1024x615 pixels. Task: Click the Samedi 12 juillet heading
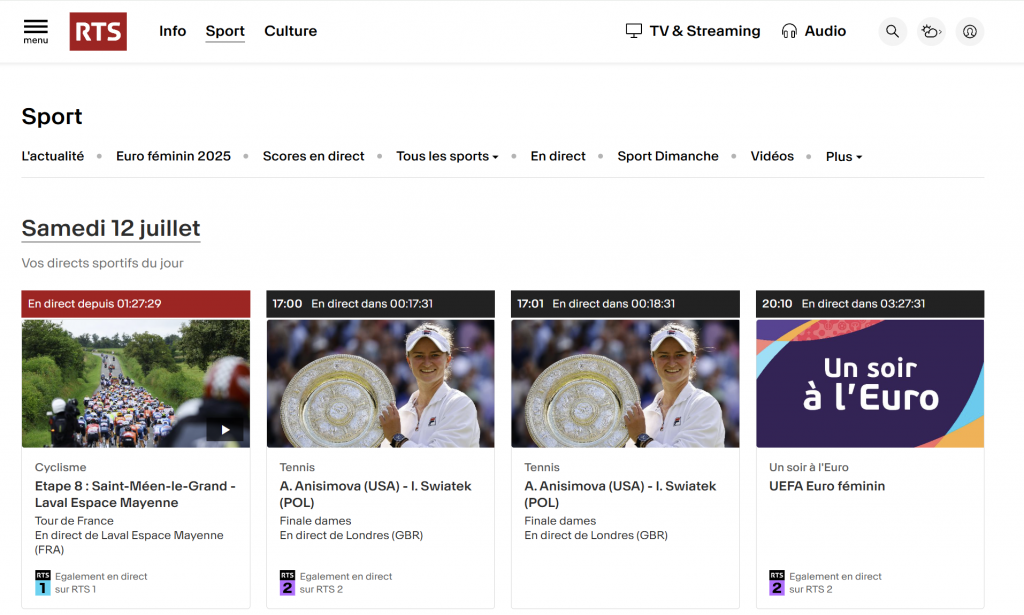click(111, 229)
